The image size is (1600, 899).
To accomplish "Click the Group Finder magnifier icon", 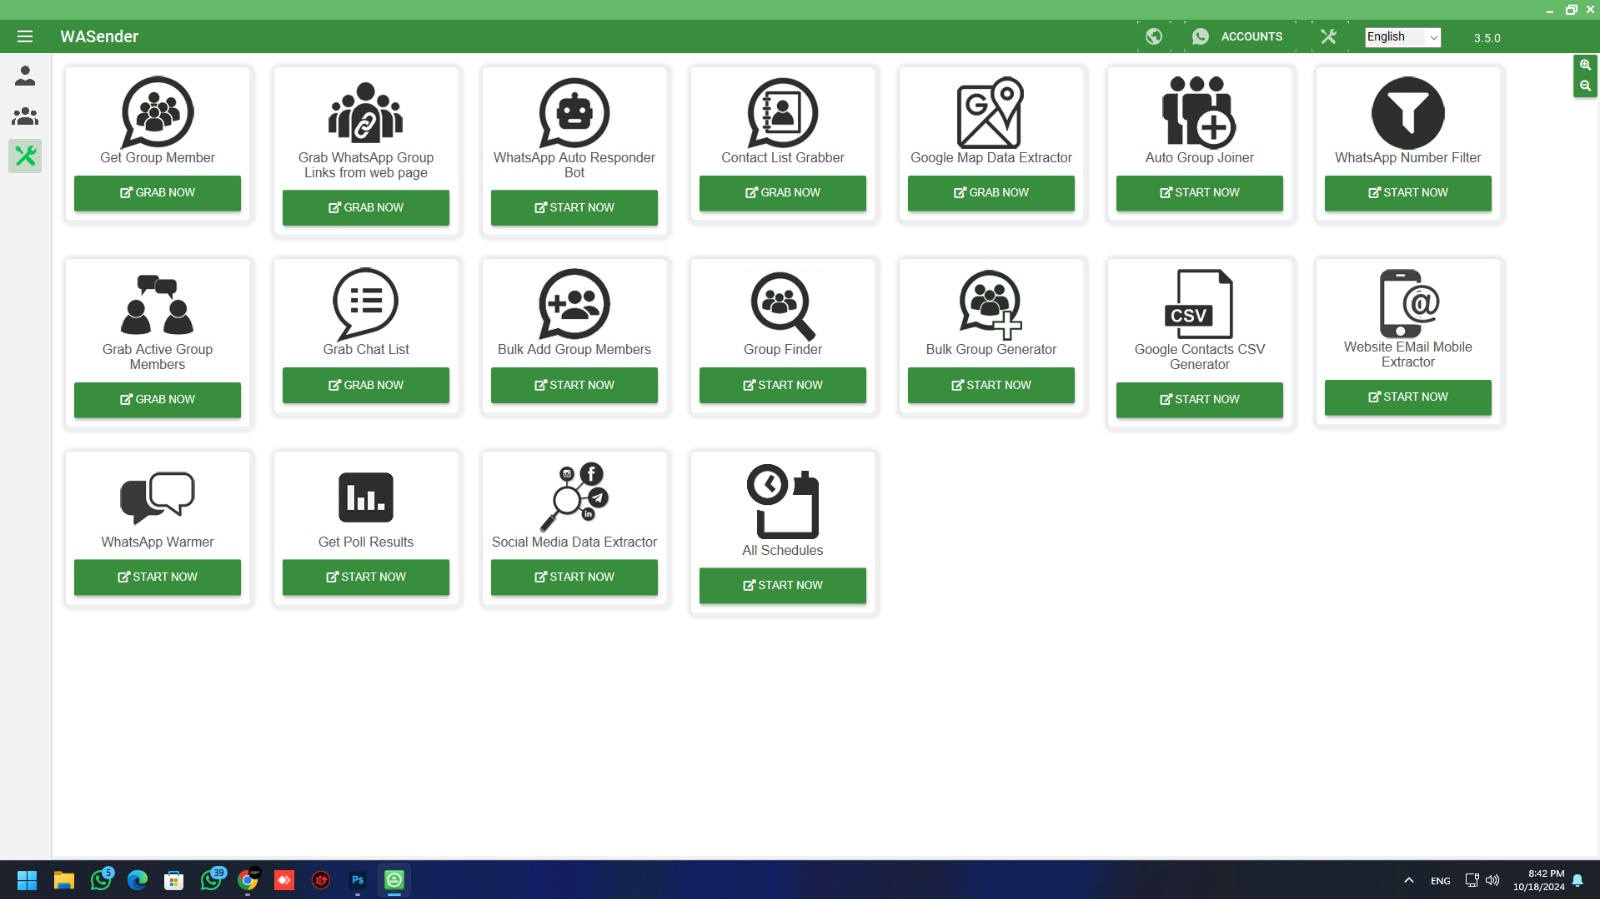I will (x=783, y=305).
